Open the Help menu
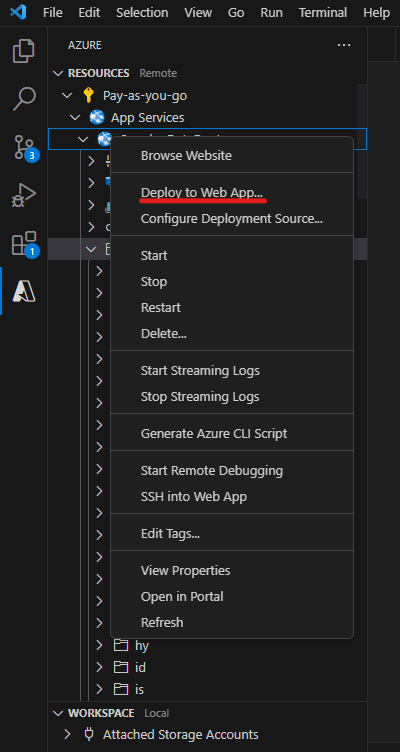The width and height of the screenshot is (400, 752). [376, 12]
